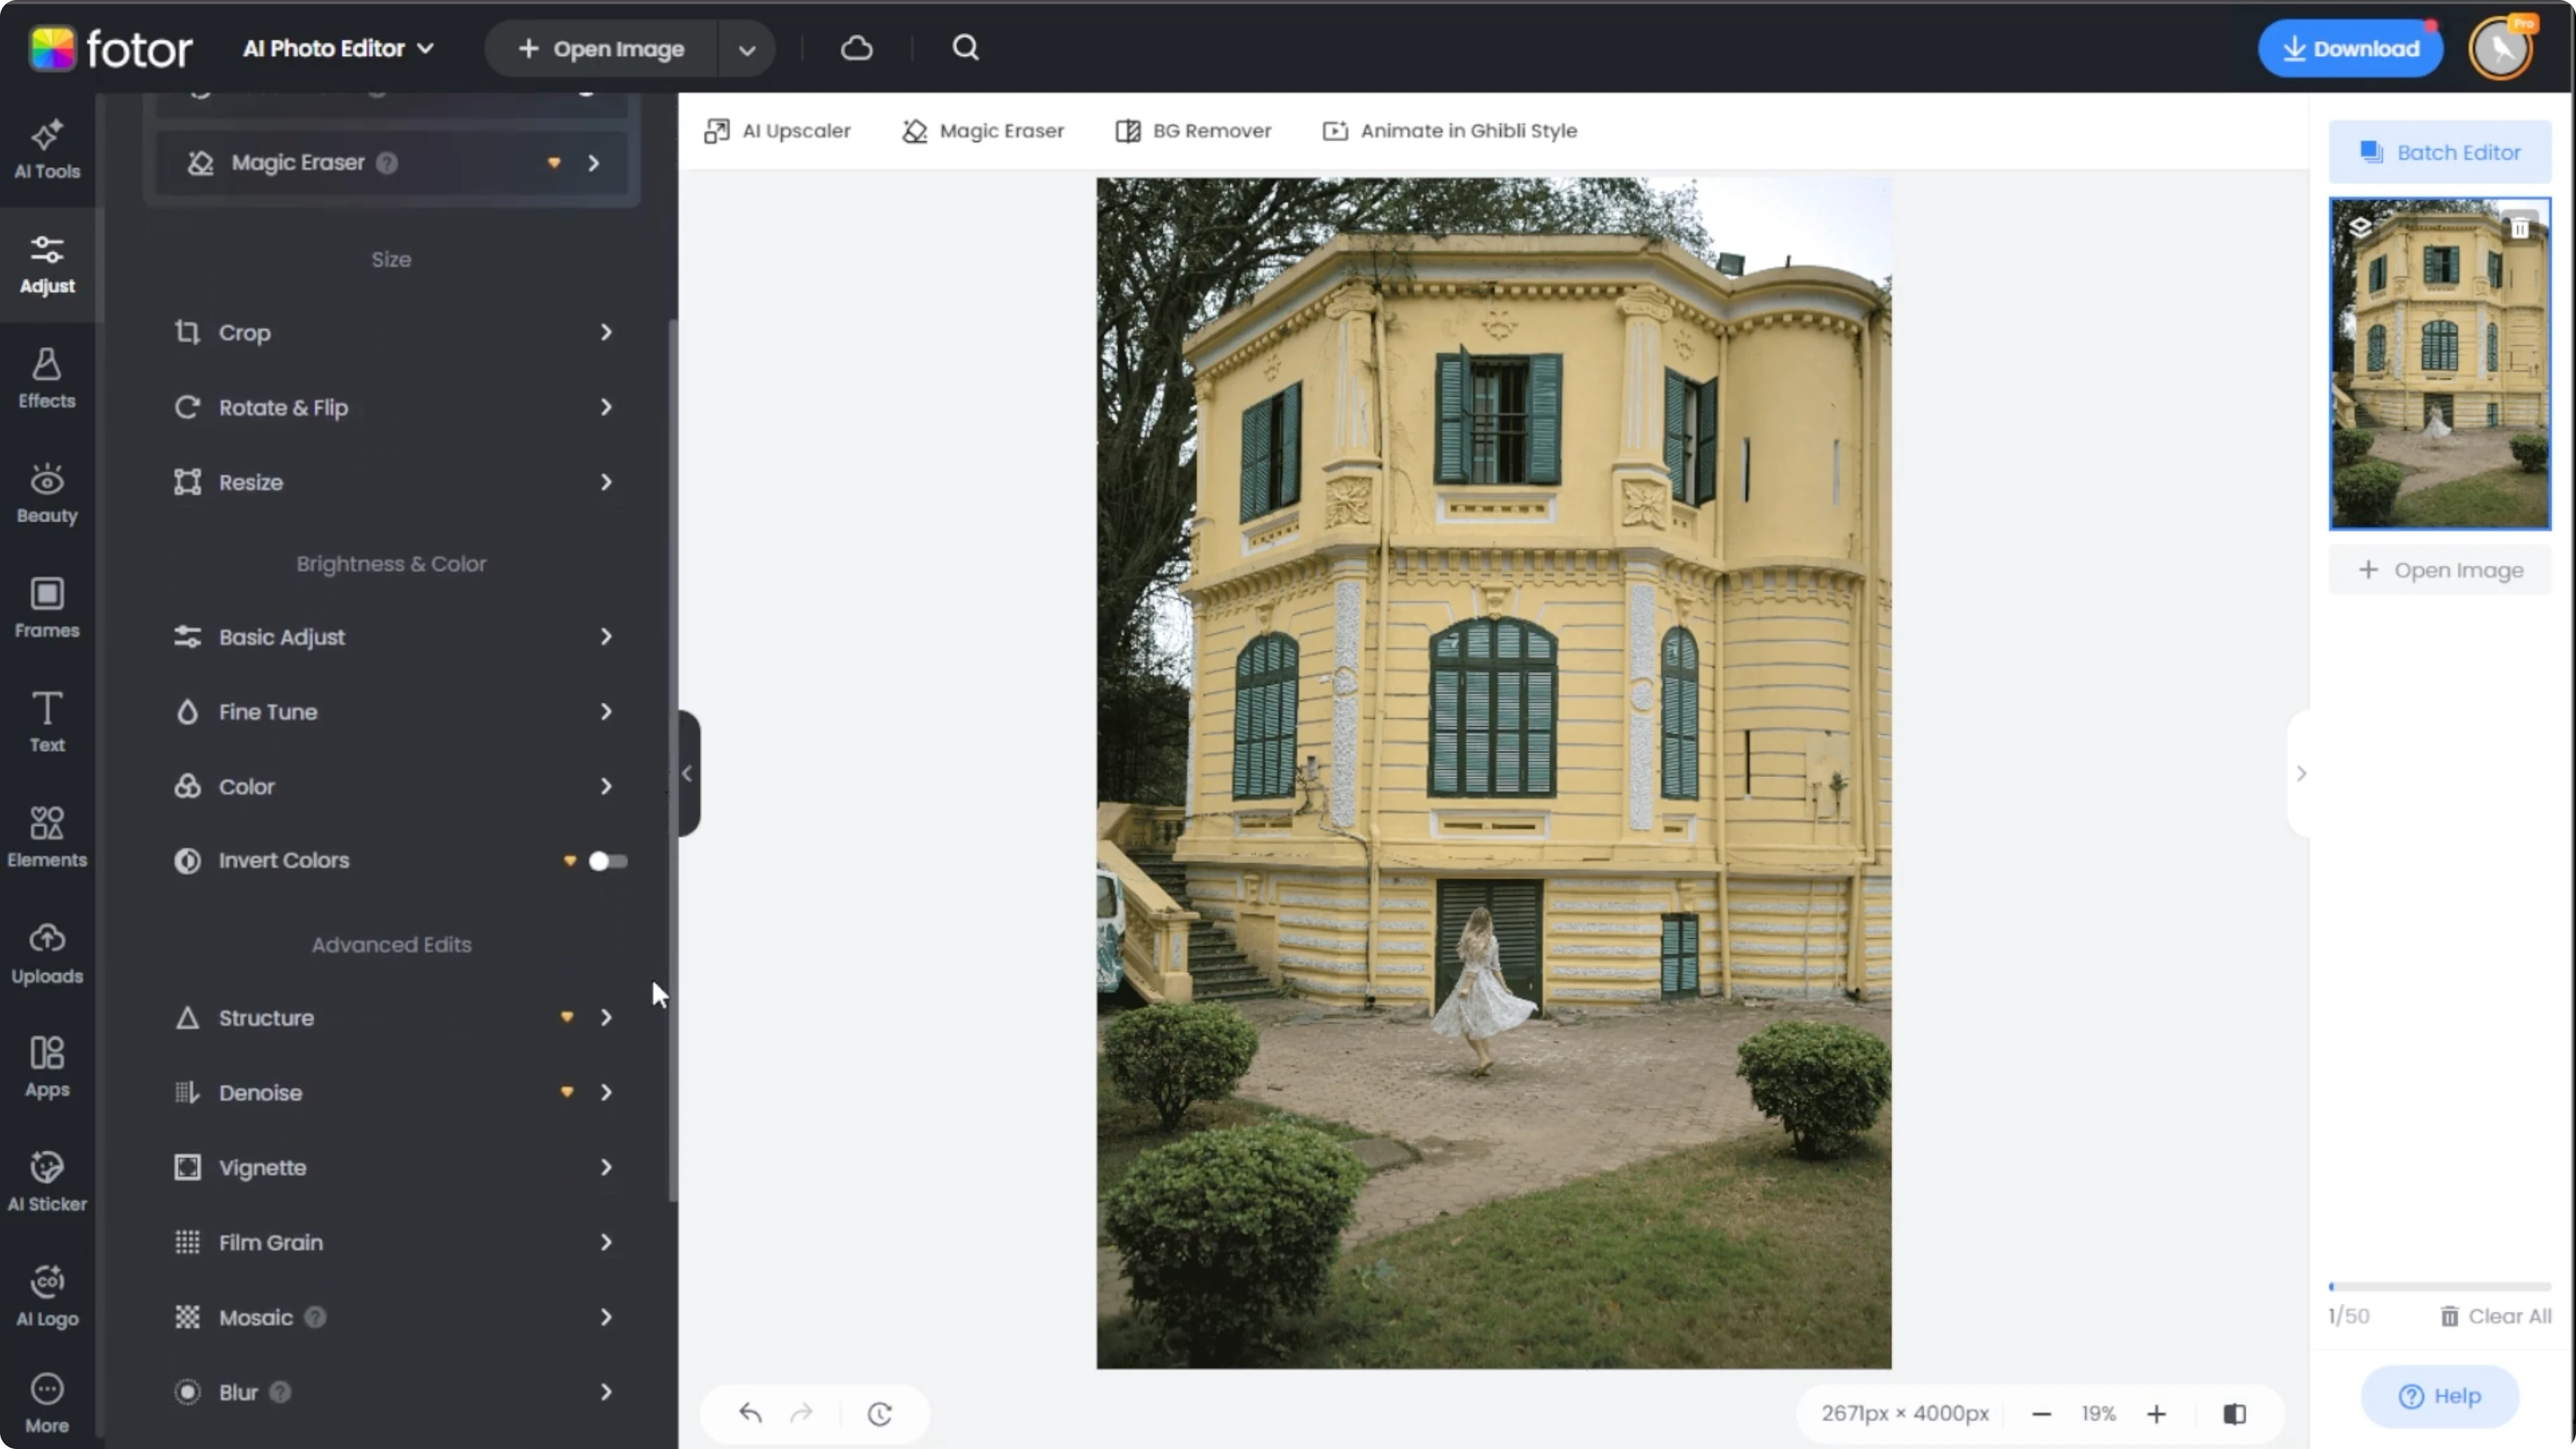Click the 19% zoom level value
The height and width of the screenshot is (1449, 2576).
pyautogui.click(x=2098, y=1413)
